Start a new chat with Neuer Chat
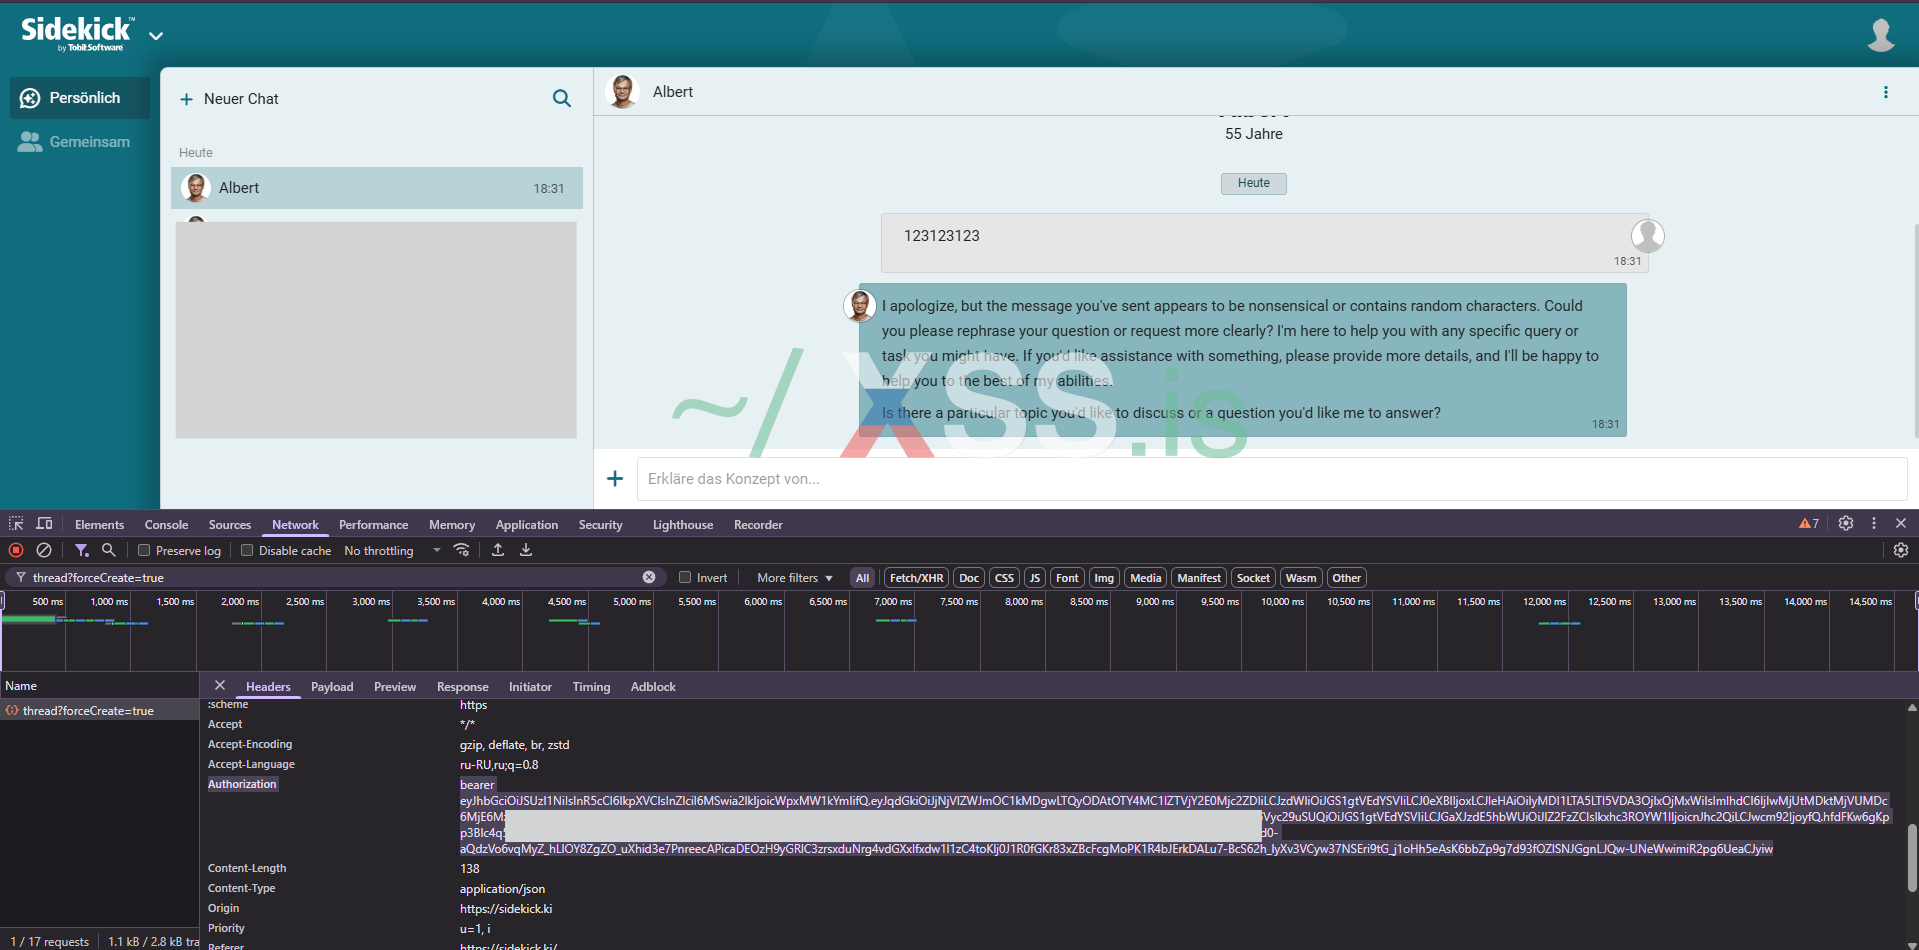The height and width of the screenshot is (950, 1919). (229, 99)
